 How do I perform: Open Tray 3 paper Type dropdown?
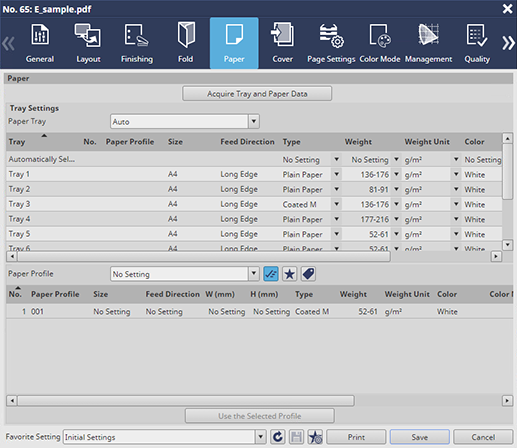point(336,204)
